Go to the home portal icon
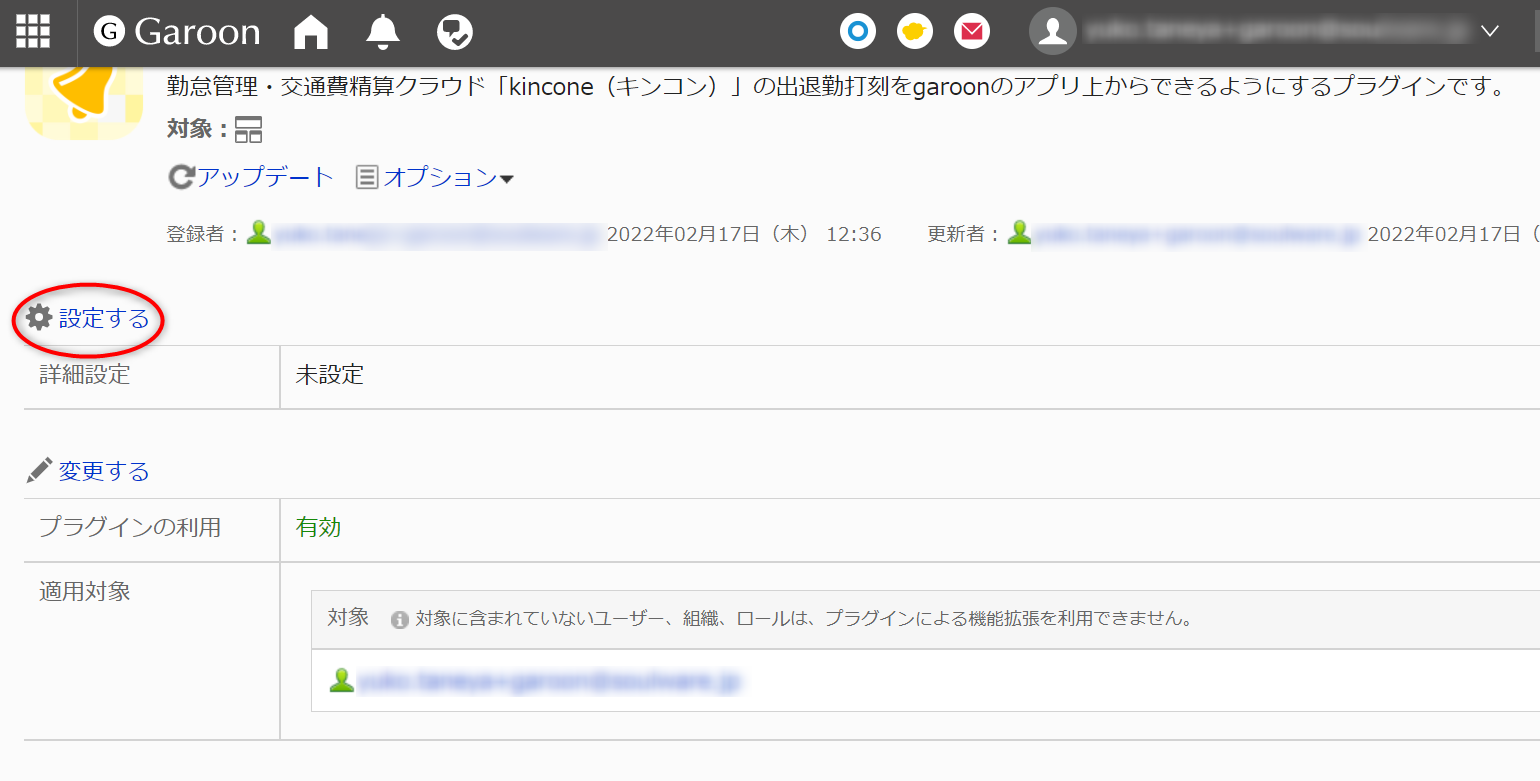 coord(311,32)
